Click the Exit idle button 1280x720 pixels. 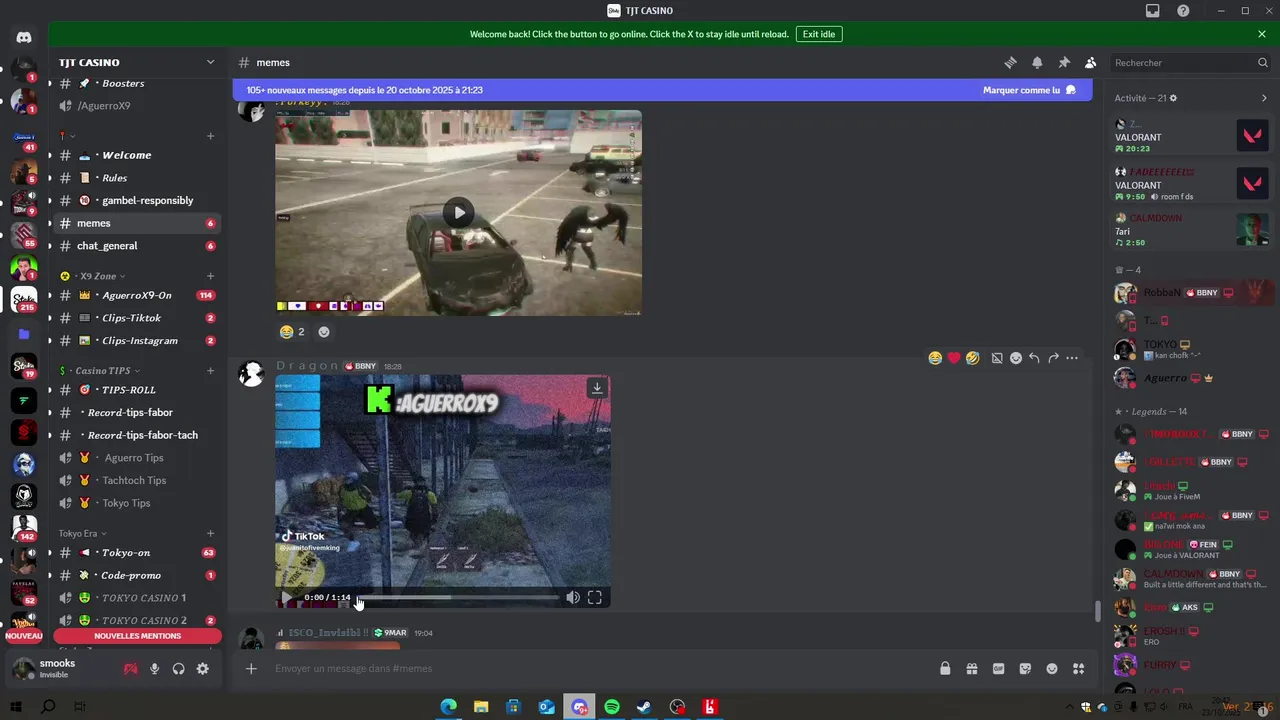click(818, 34)
